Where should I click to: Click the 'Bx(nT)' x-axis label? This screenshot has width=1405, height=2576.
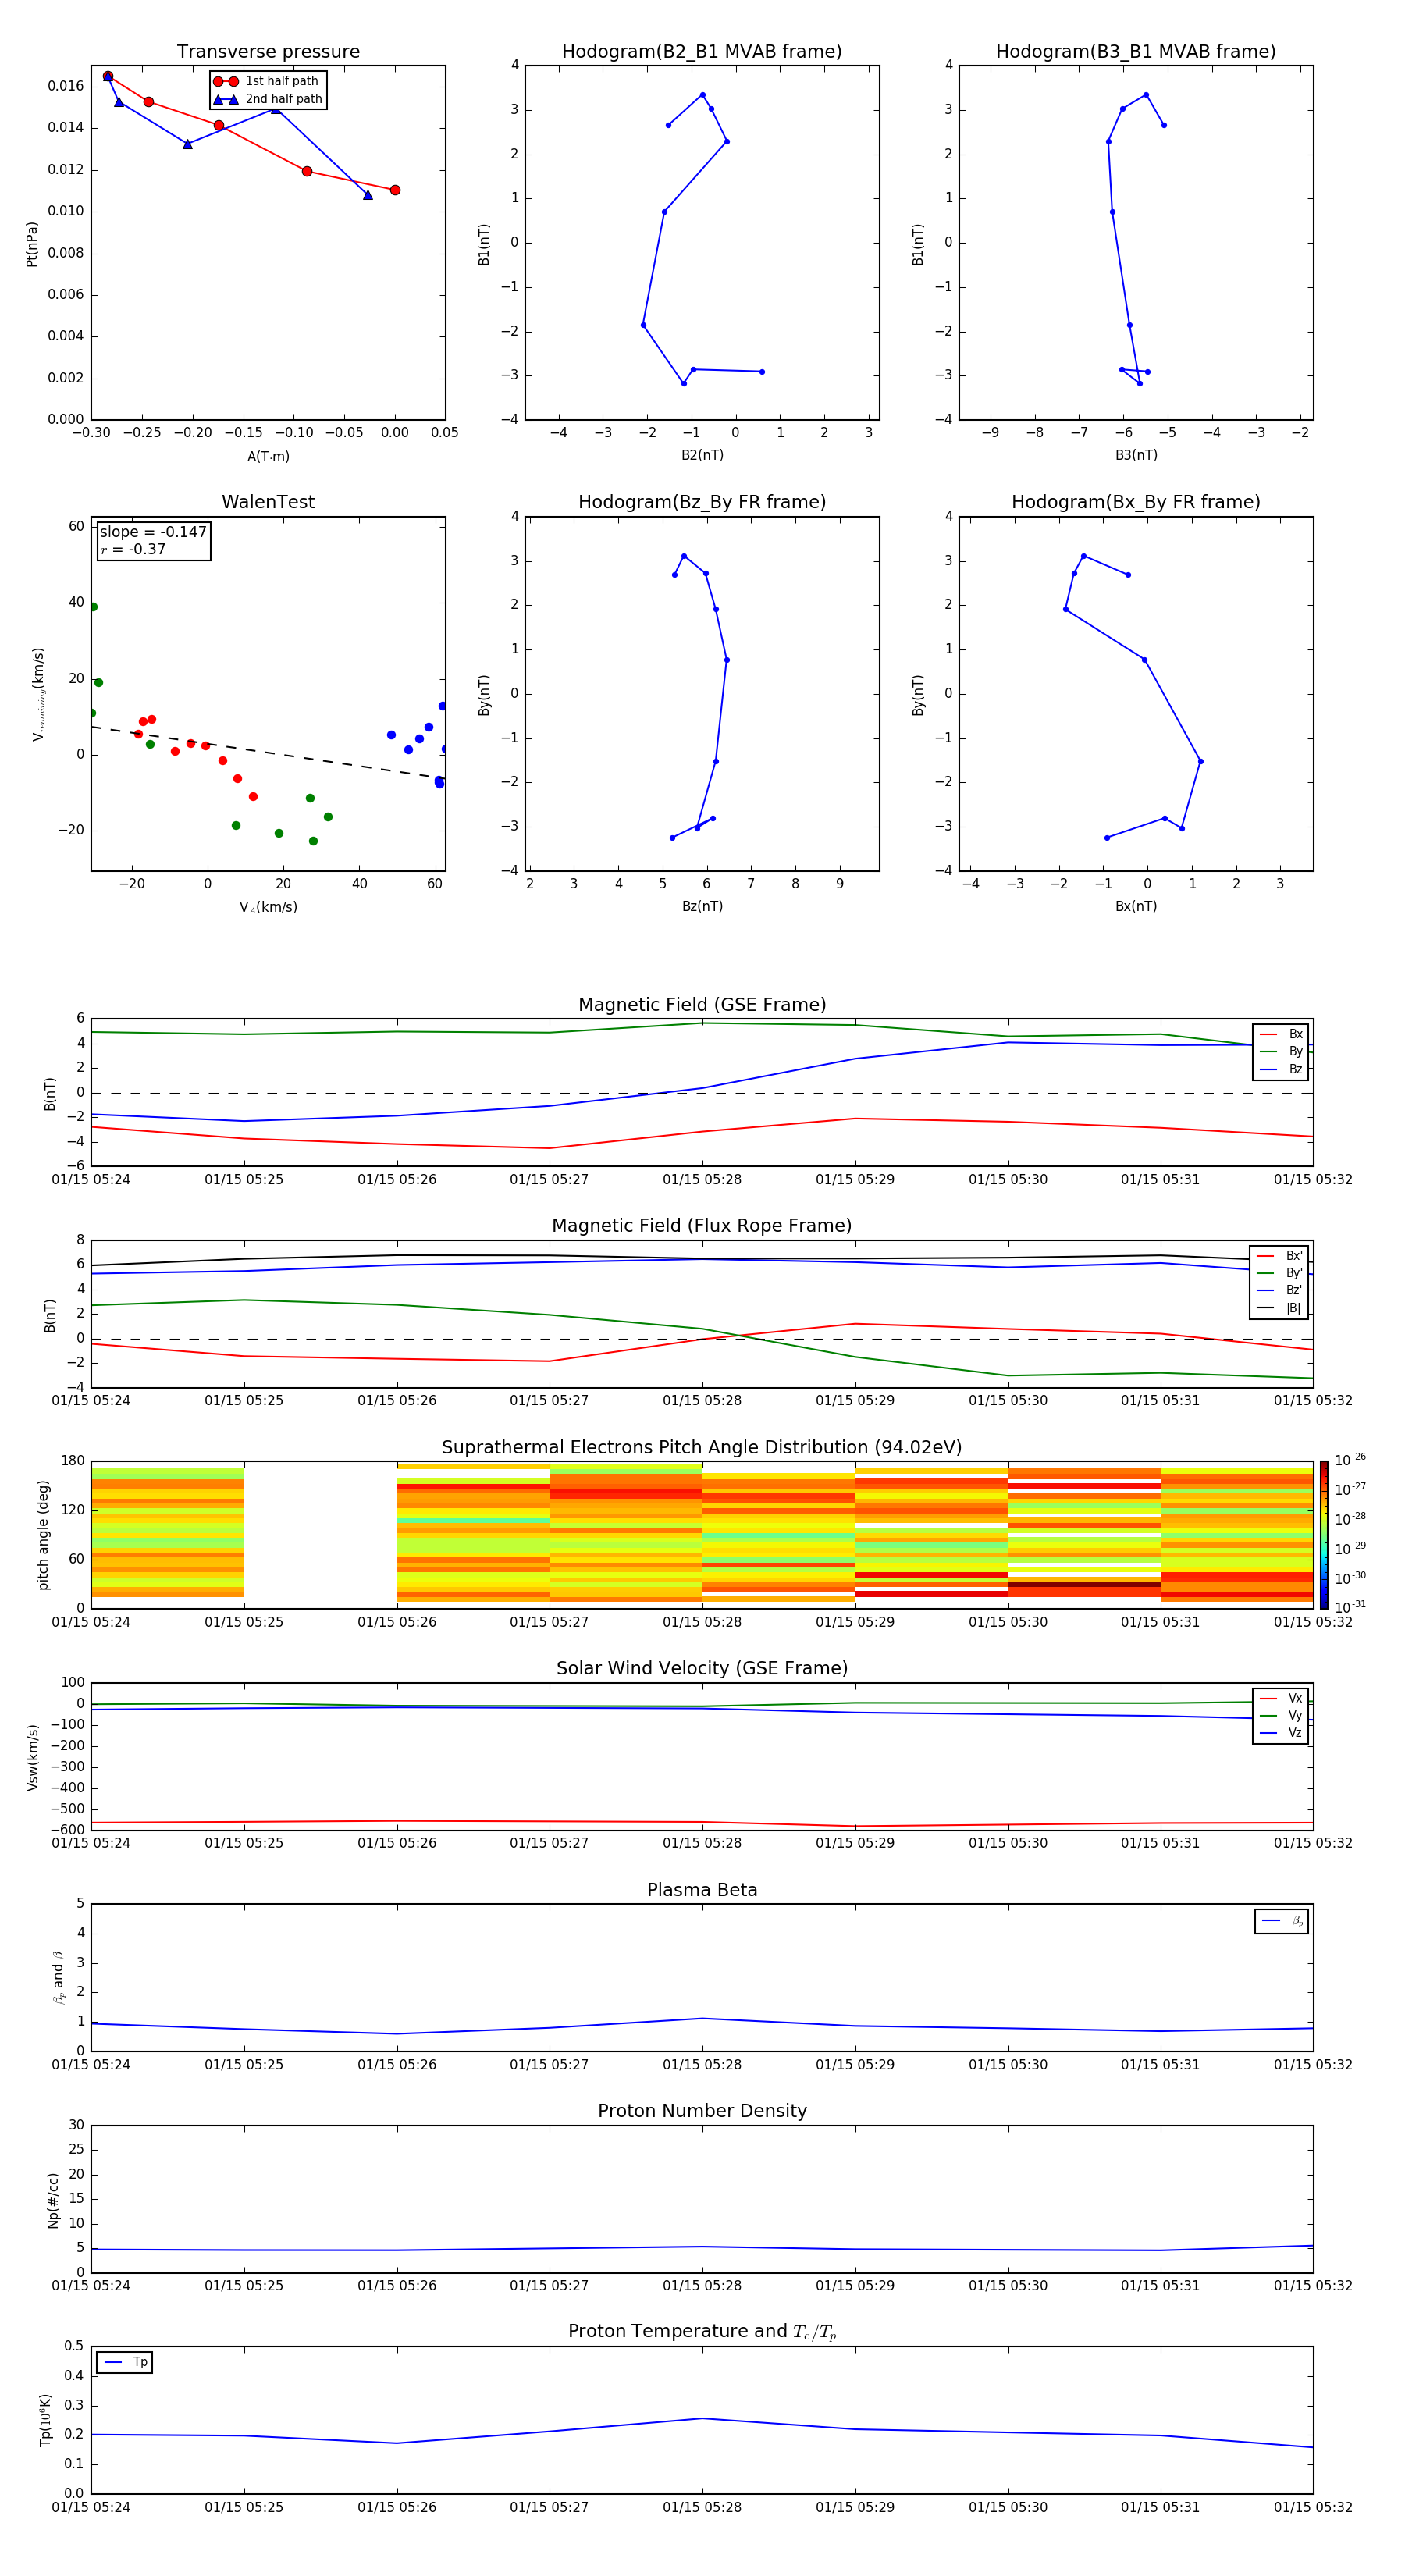pyautogui.click(x=1136, y=906)
